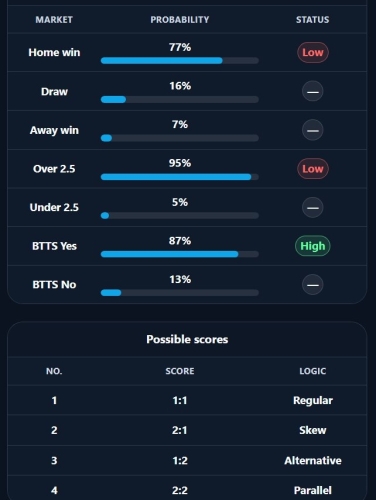Viewport: 376px width, 500px height.
Task: Click the Home win 77% probability bar
Action: click(180, 60)
